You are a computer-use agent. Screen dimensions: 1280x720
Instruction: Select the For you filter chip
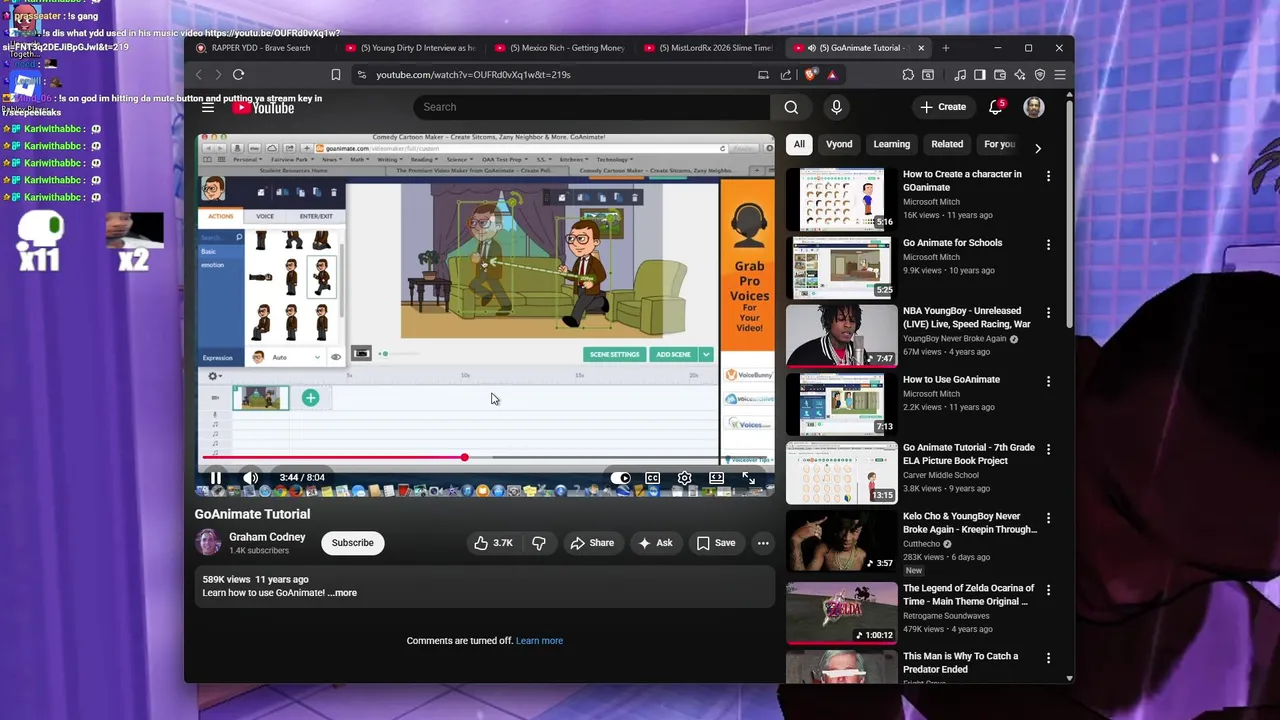point(999,144)
